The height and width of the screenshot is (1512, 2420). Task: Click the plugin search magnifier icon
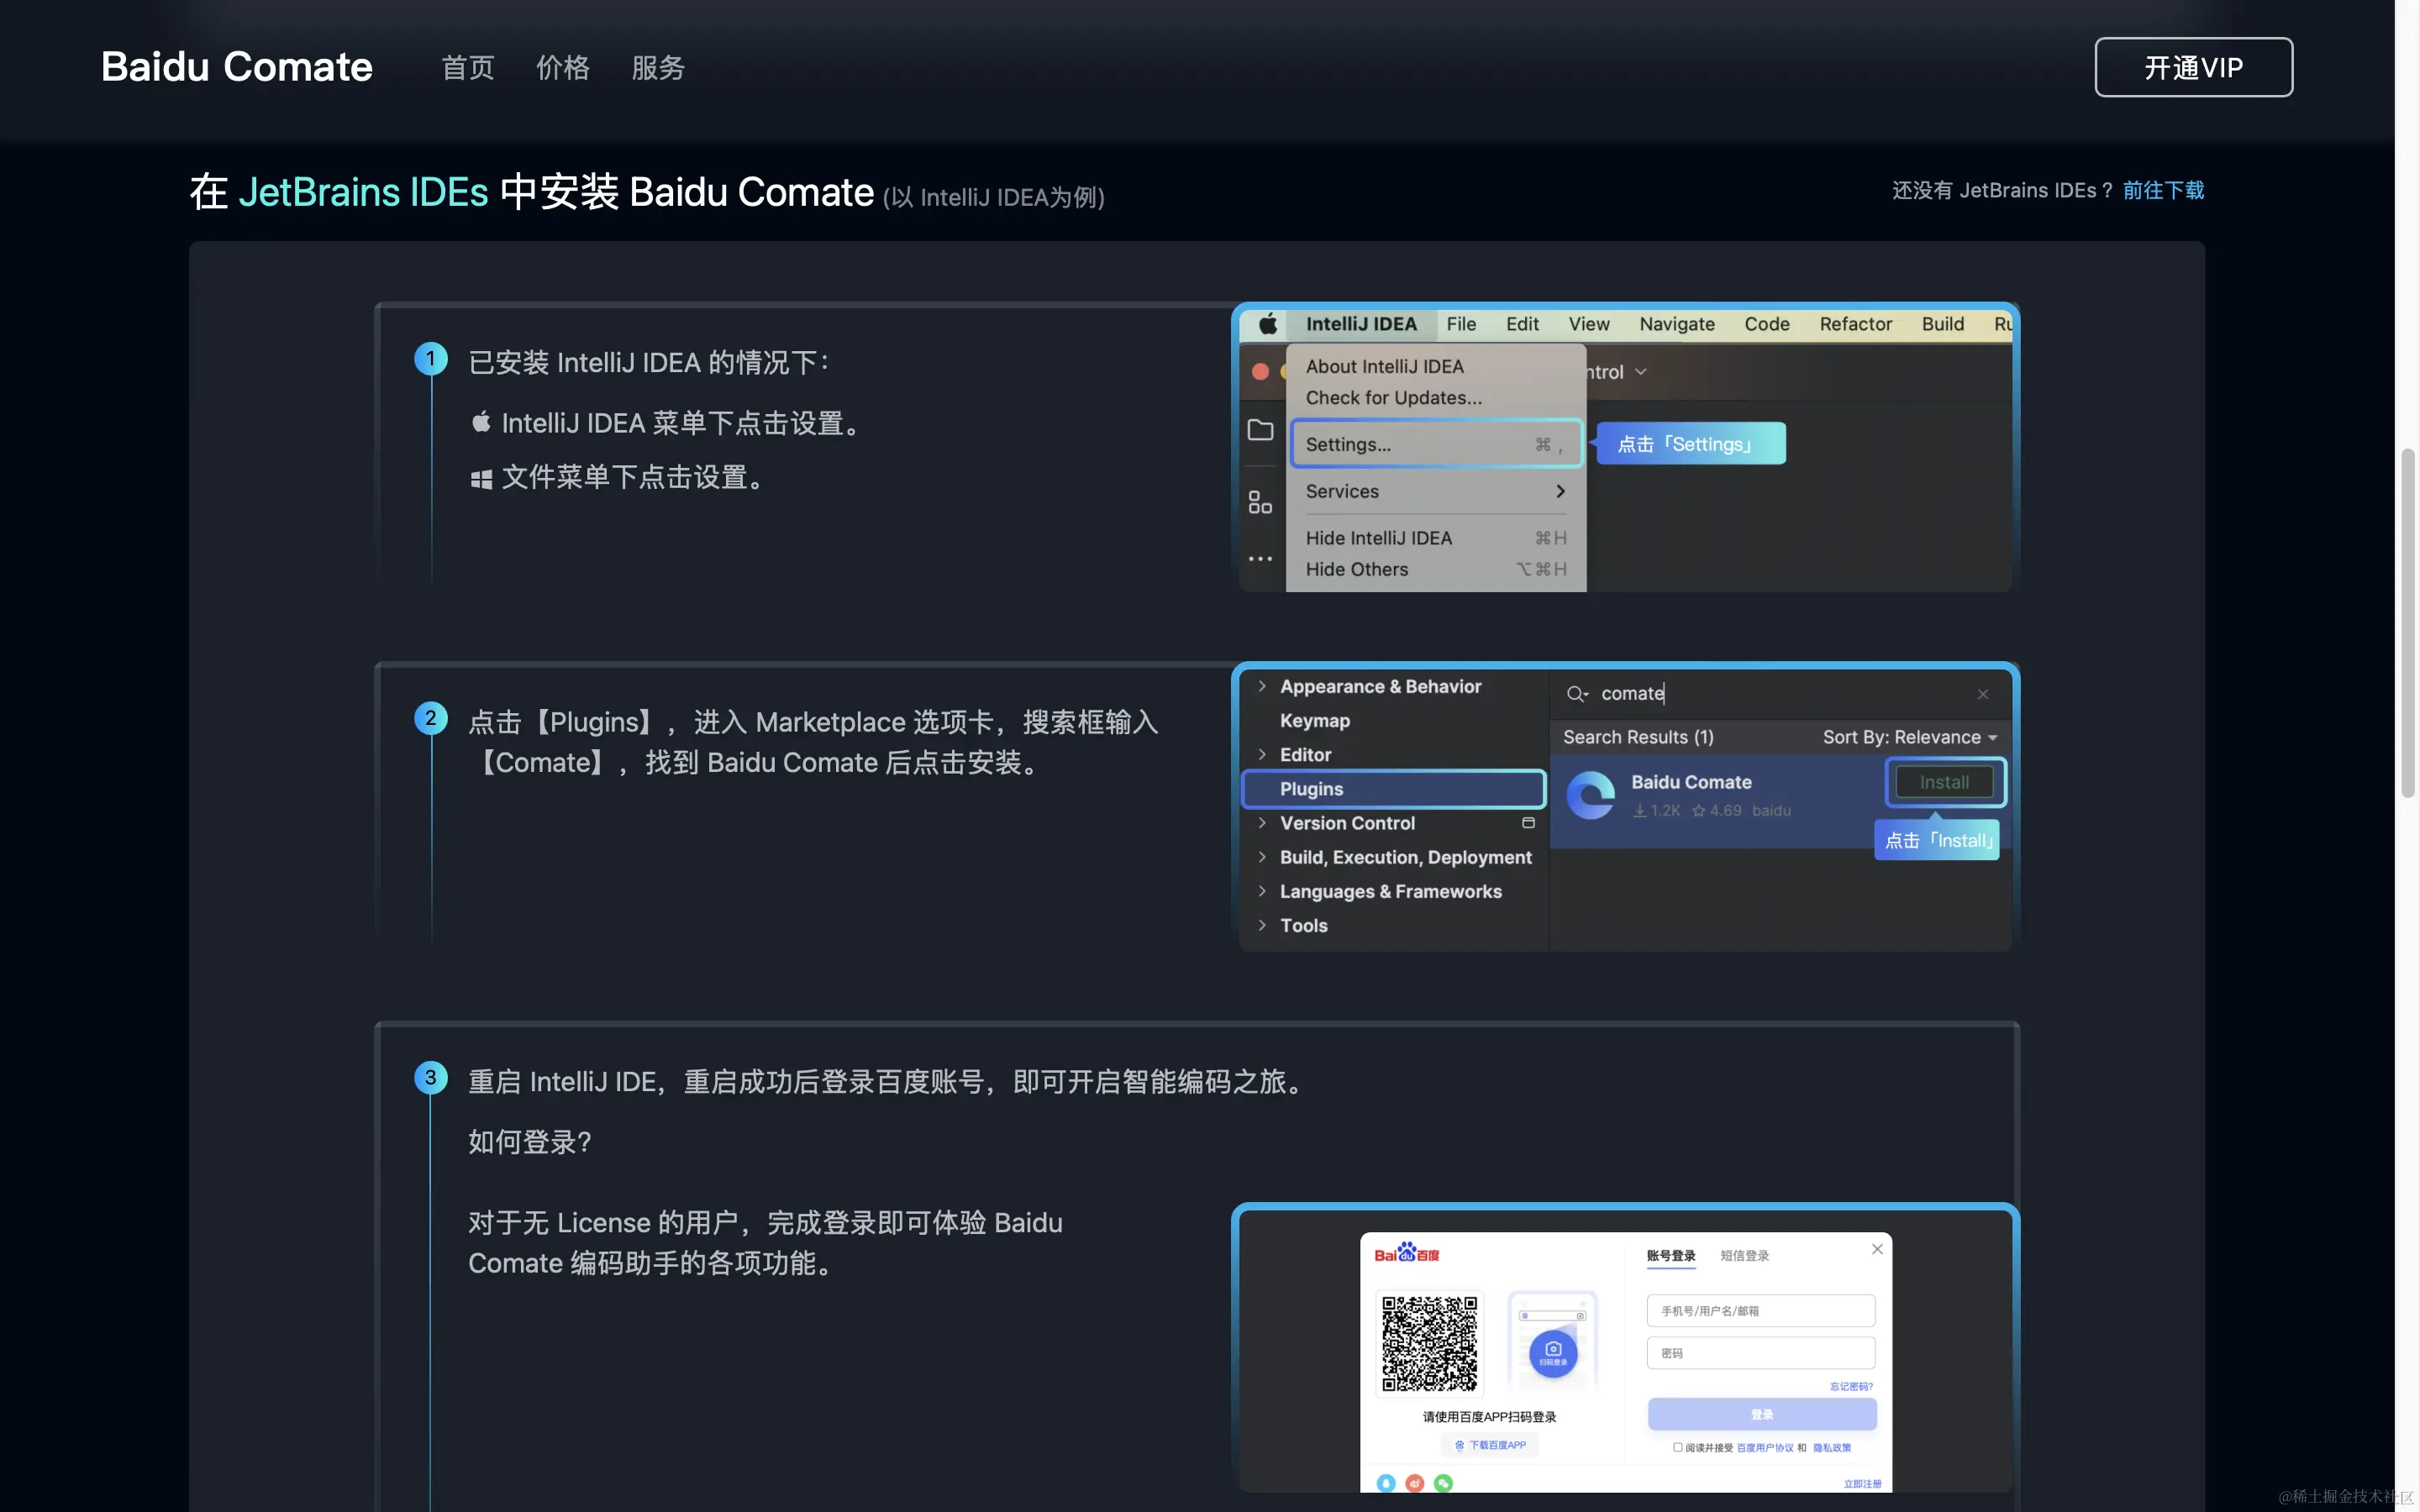tap(1577, 693)
